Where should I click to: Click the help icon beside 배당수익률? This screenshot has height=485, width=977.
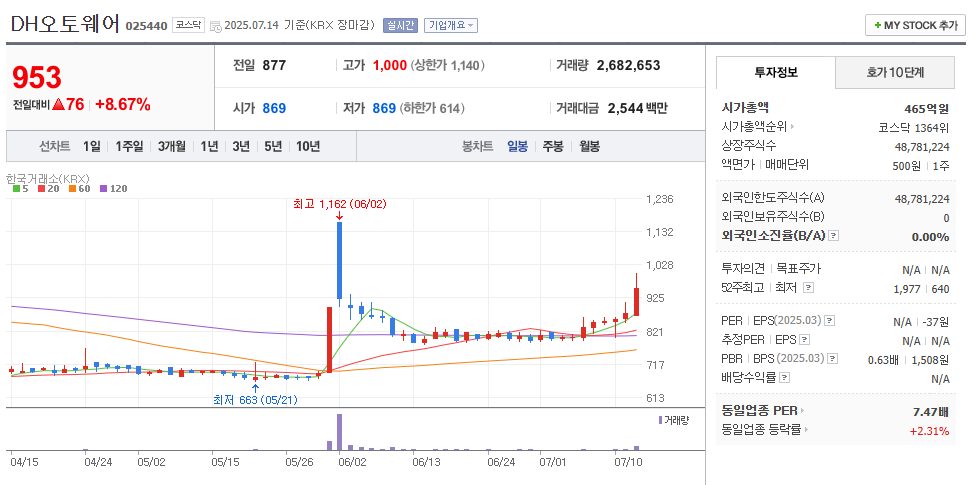784,378
